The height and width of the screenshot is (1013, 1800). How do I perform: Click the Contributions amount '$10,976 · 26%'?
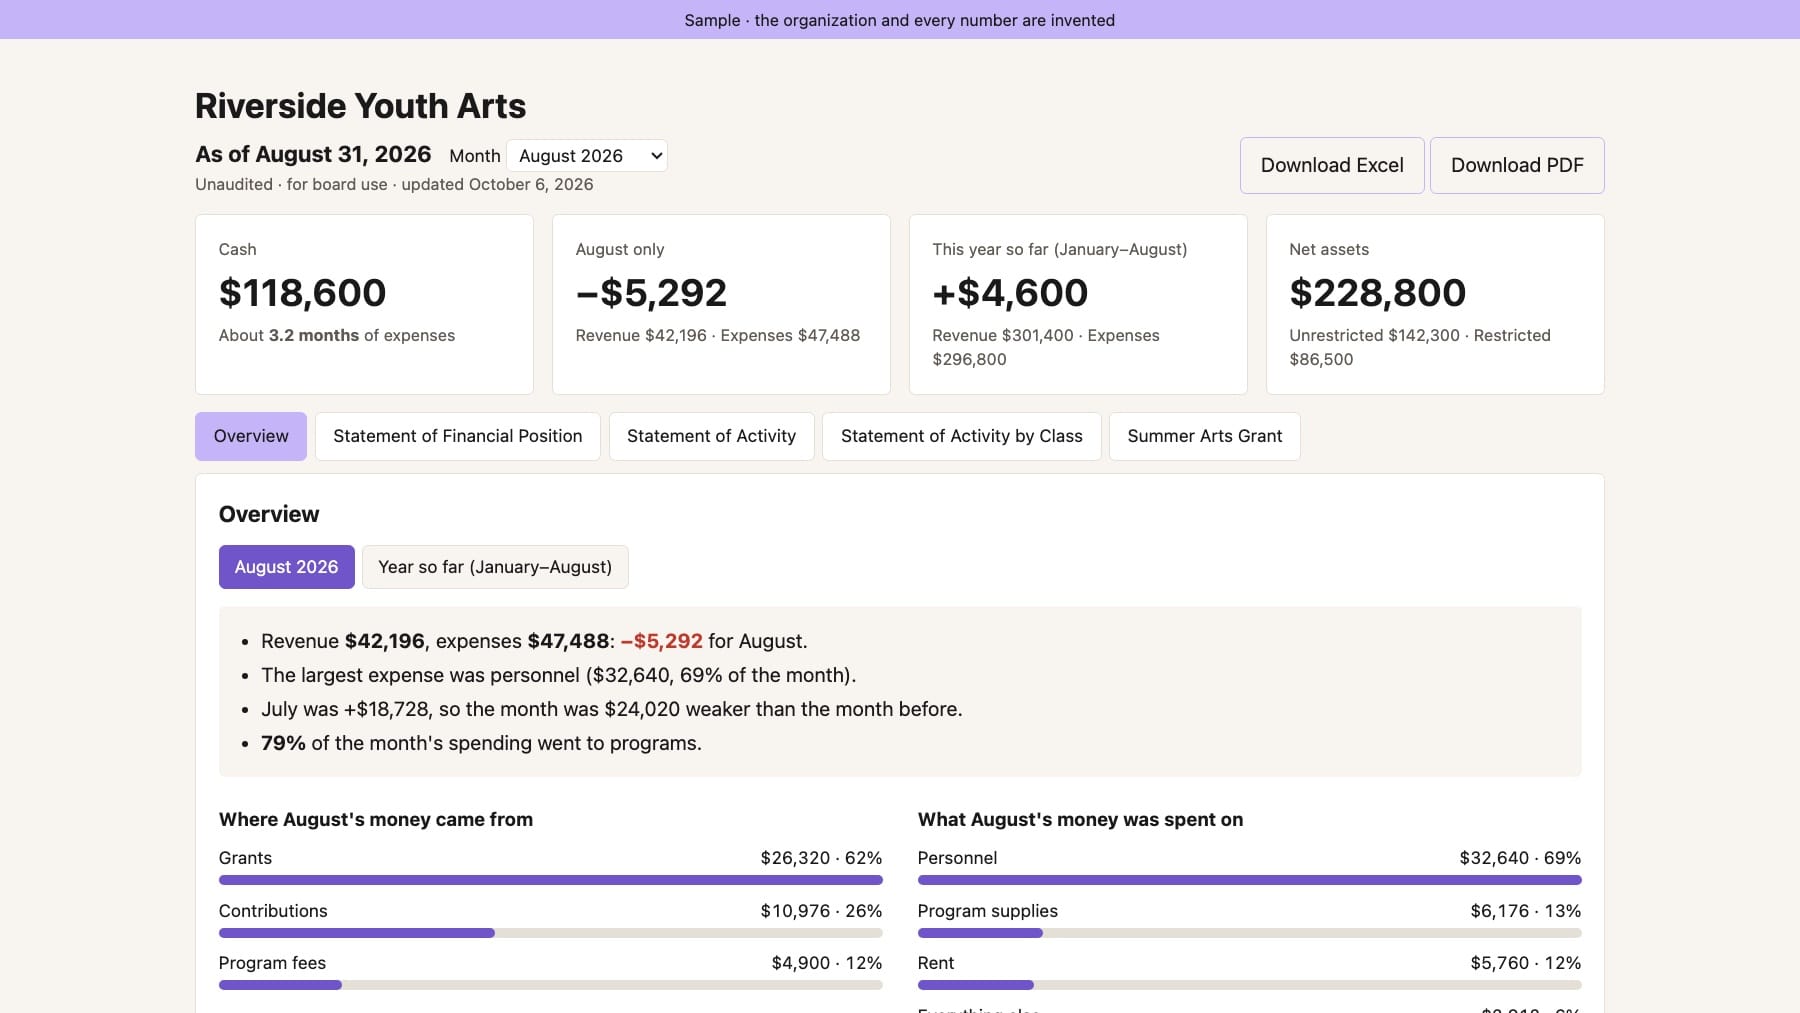[x=821, y=911]
